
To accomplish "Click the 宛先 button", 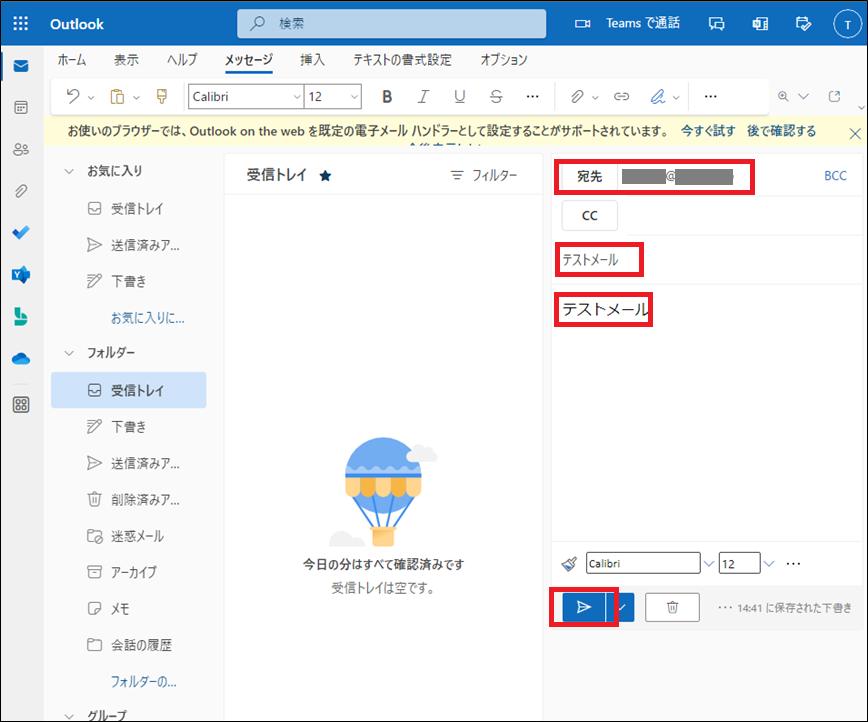I will pyautogui.click(x=590, y=177).
